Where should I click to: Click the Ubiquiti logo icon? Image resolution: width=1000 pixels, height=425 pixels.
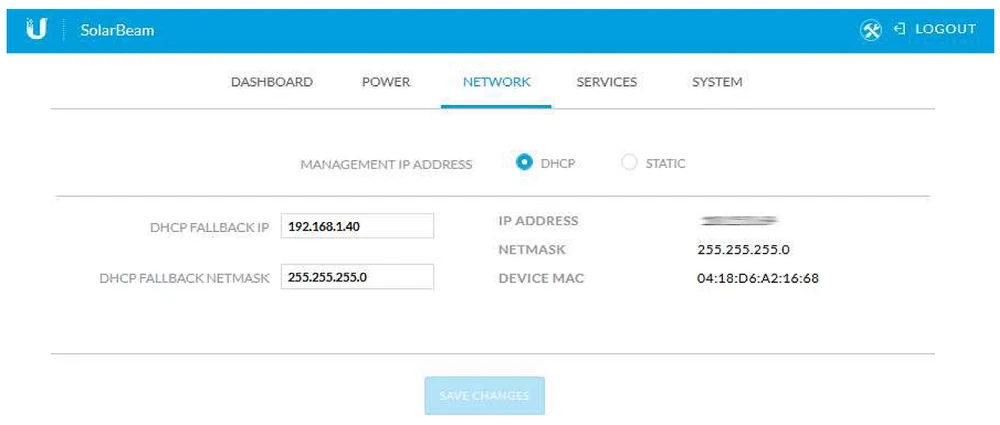coord(36,30)
